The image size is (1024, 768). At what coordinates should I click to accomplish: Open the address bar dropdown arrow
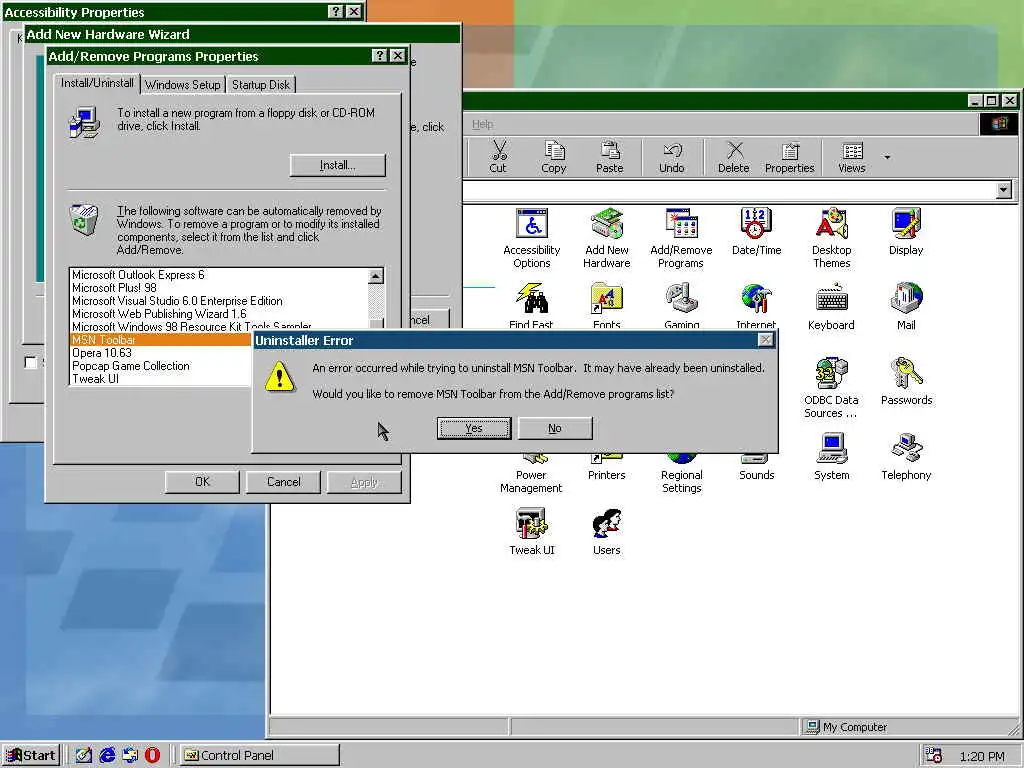[1004, 190]
